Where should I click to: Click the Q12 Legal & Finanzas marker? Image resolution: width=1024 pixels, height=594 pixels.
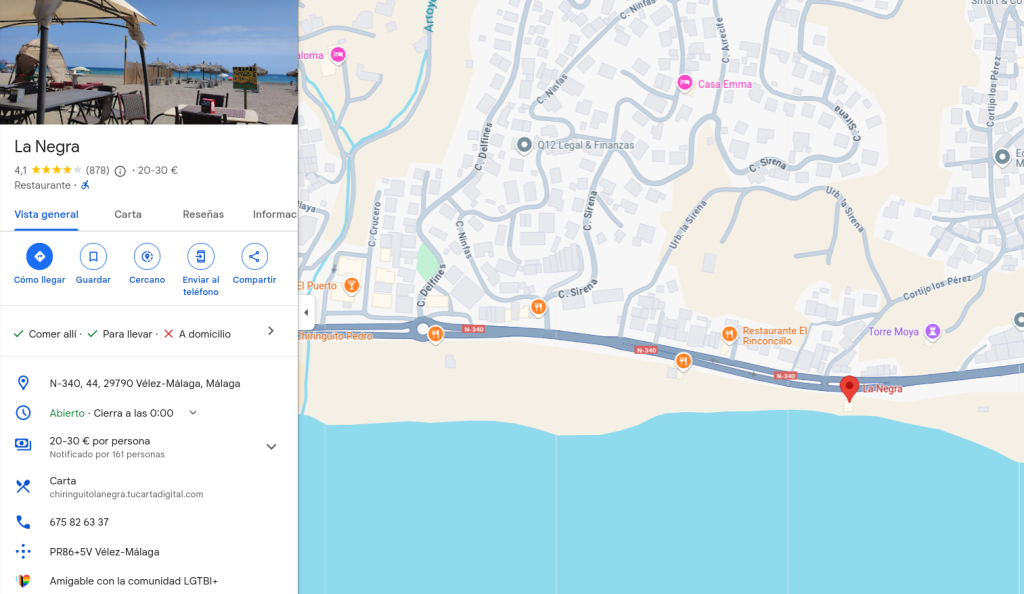tap(524, 145)
